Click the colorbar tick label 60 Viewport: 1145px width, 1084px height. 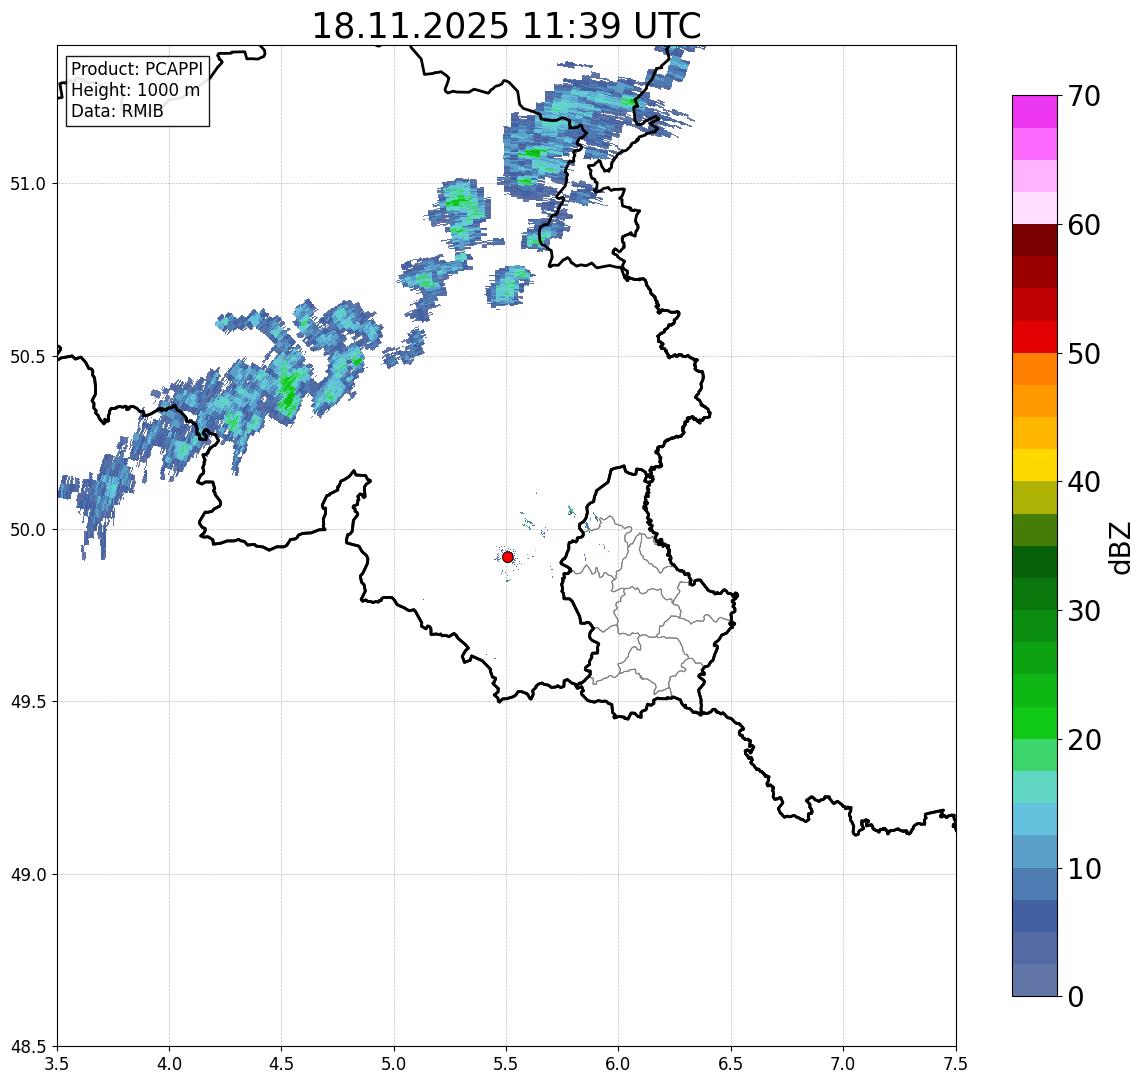coord(1084,226)
